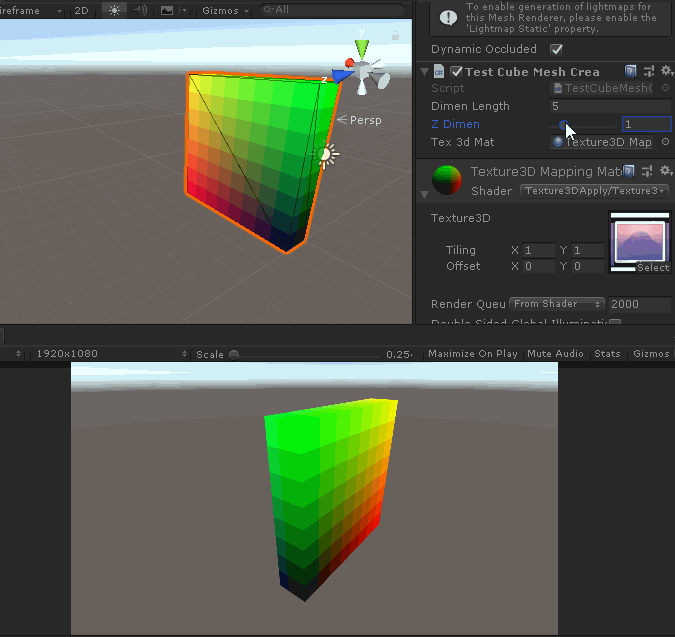Toggle Double Sided Global Illumination checkbox
Image resolution: width=675 pixels, height=637 pixels.
pos(615,322)
